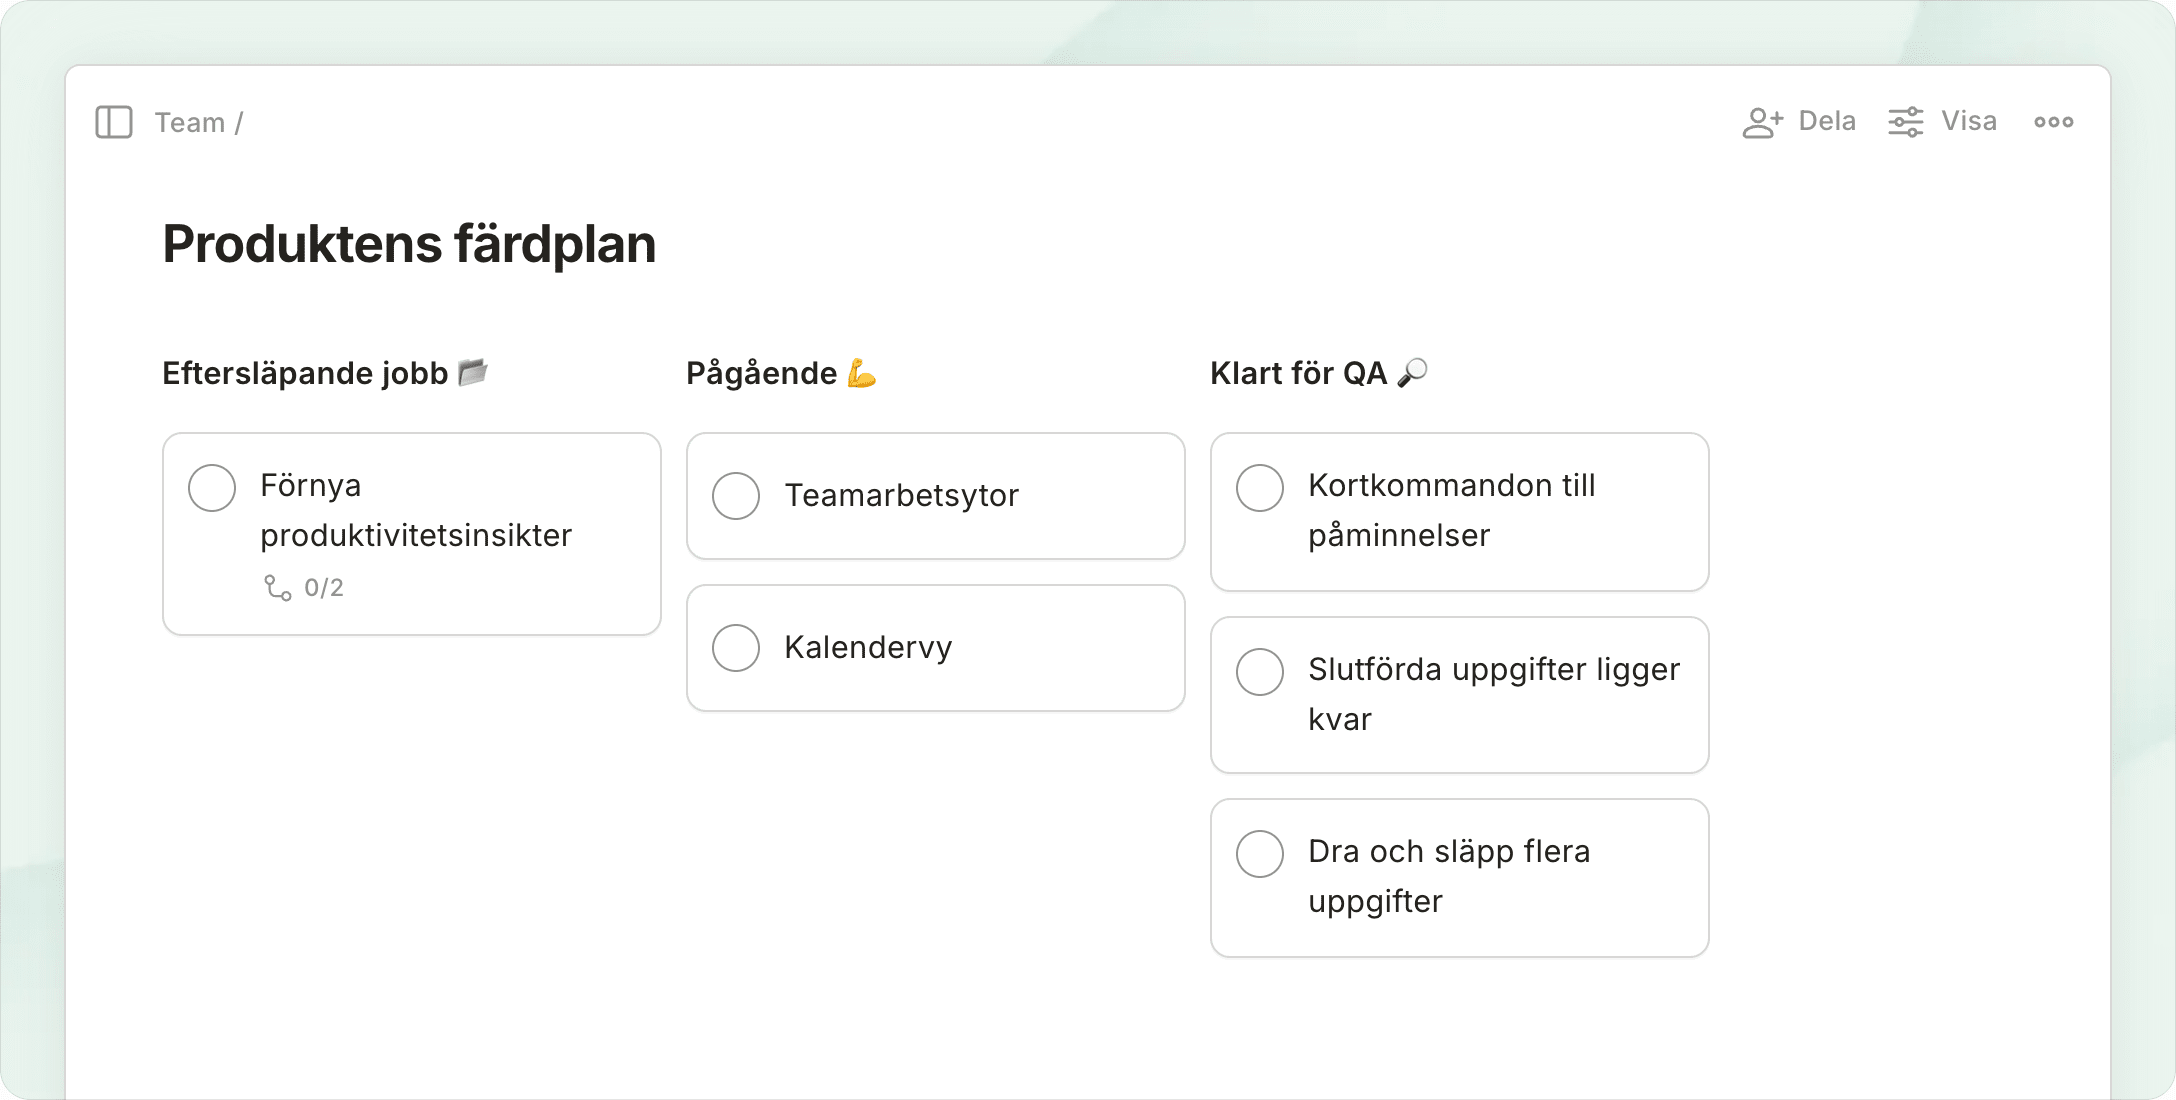Viewport: 2176px width, 1100px height.
Task: Select the Pågående section header
Action: click(x=761, y=373)
